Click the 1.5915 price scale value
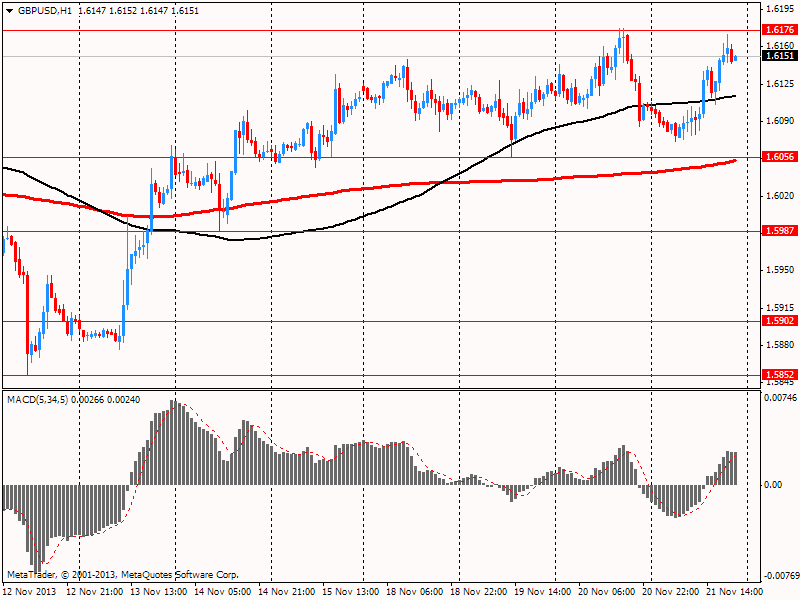Screen dimensions: 800x600 click(780, 308)
